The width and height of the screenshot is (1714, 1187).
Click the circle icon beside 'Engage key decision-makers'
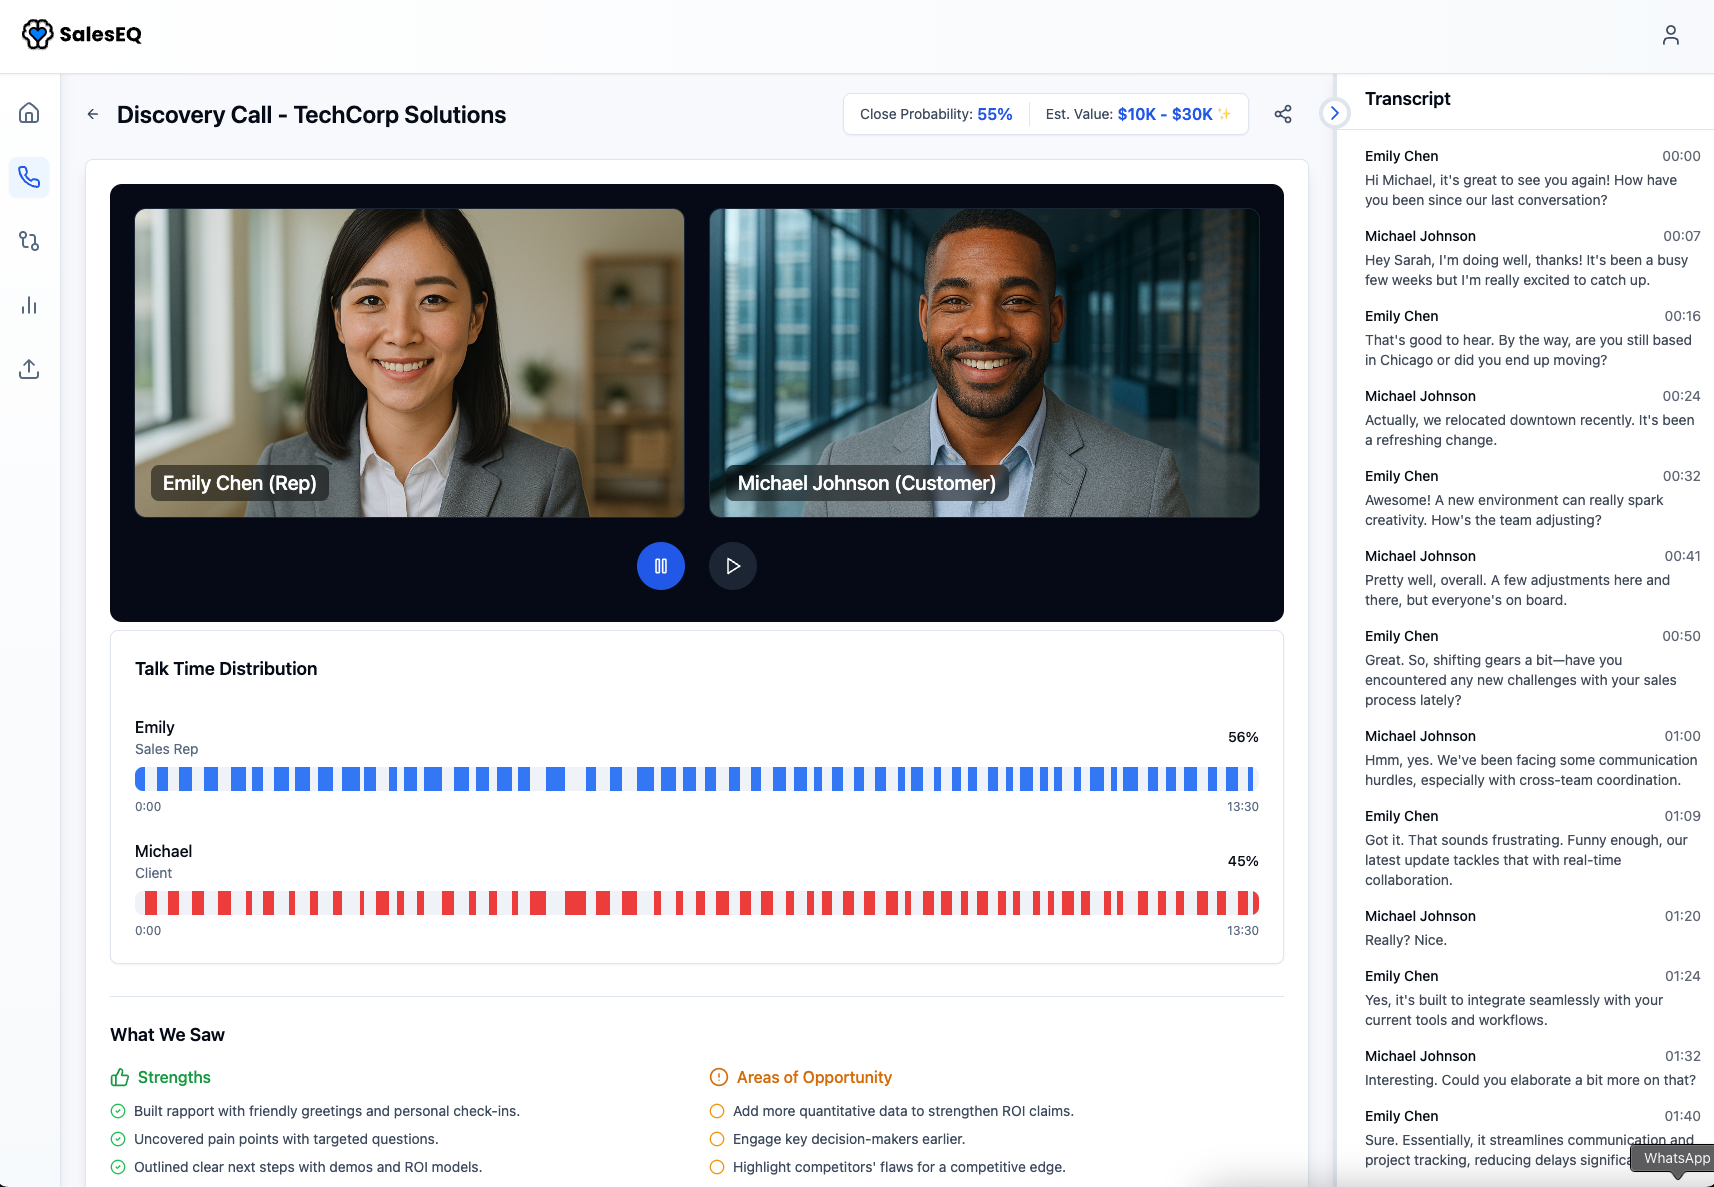tap(717, 1139)
